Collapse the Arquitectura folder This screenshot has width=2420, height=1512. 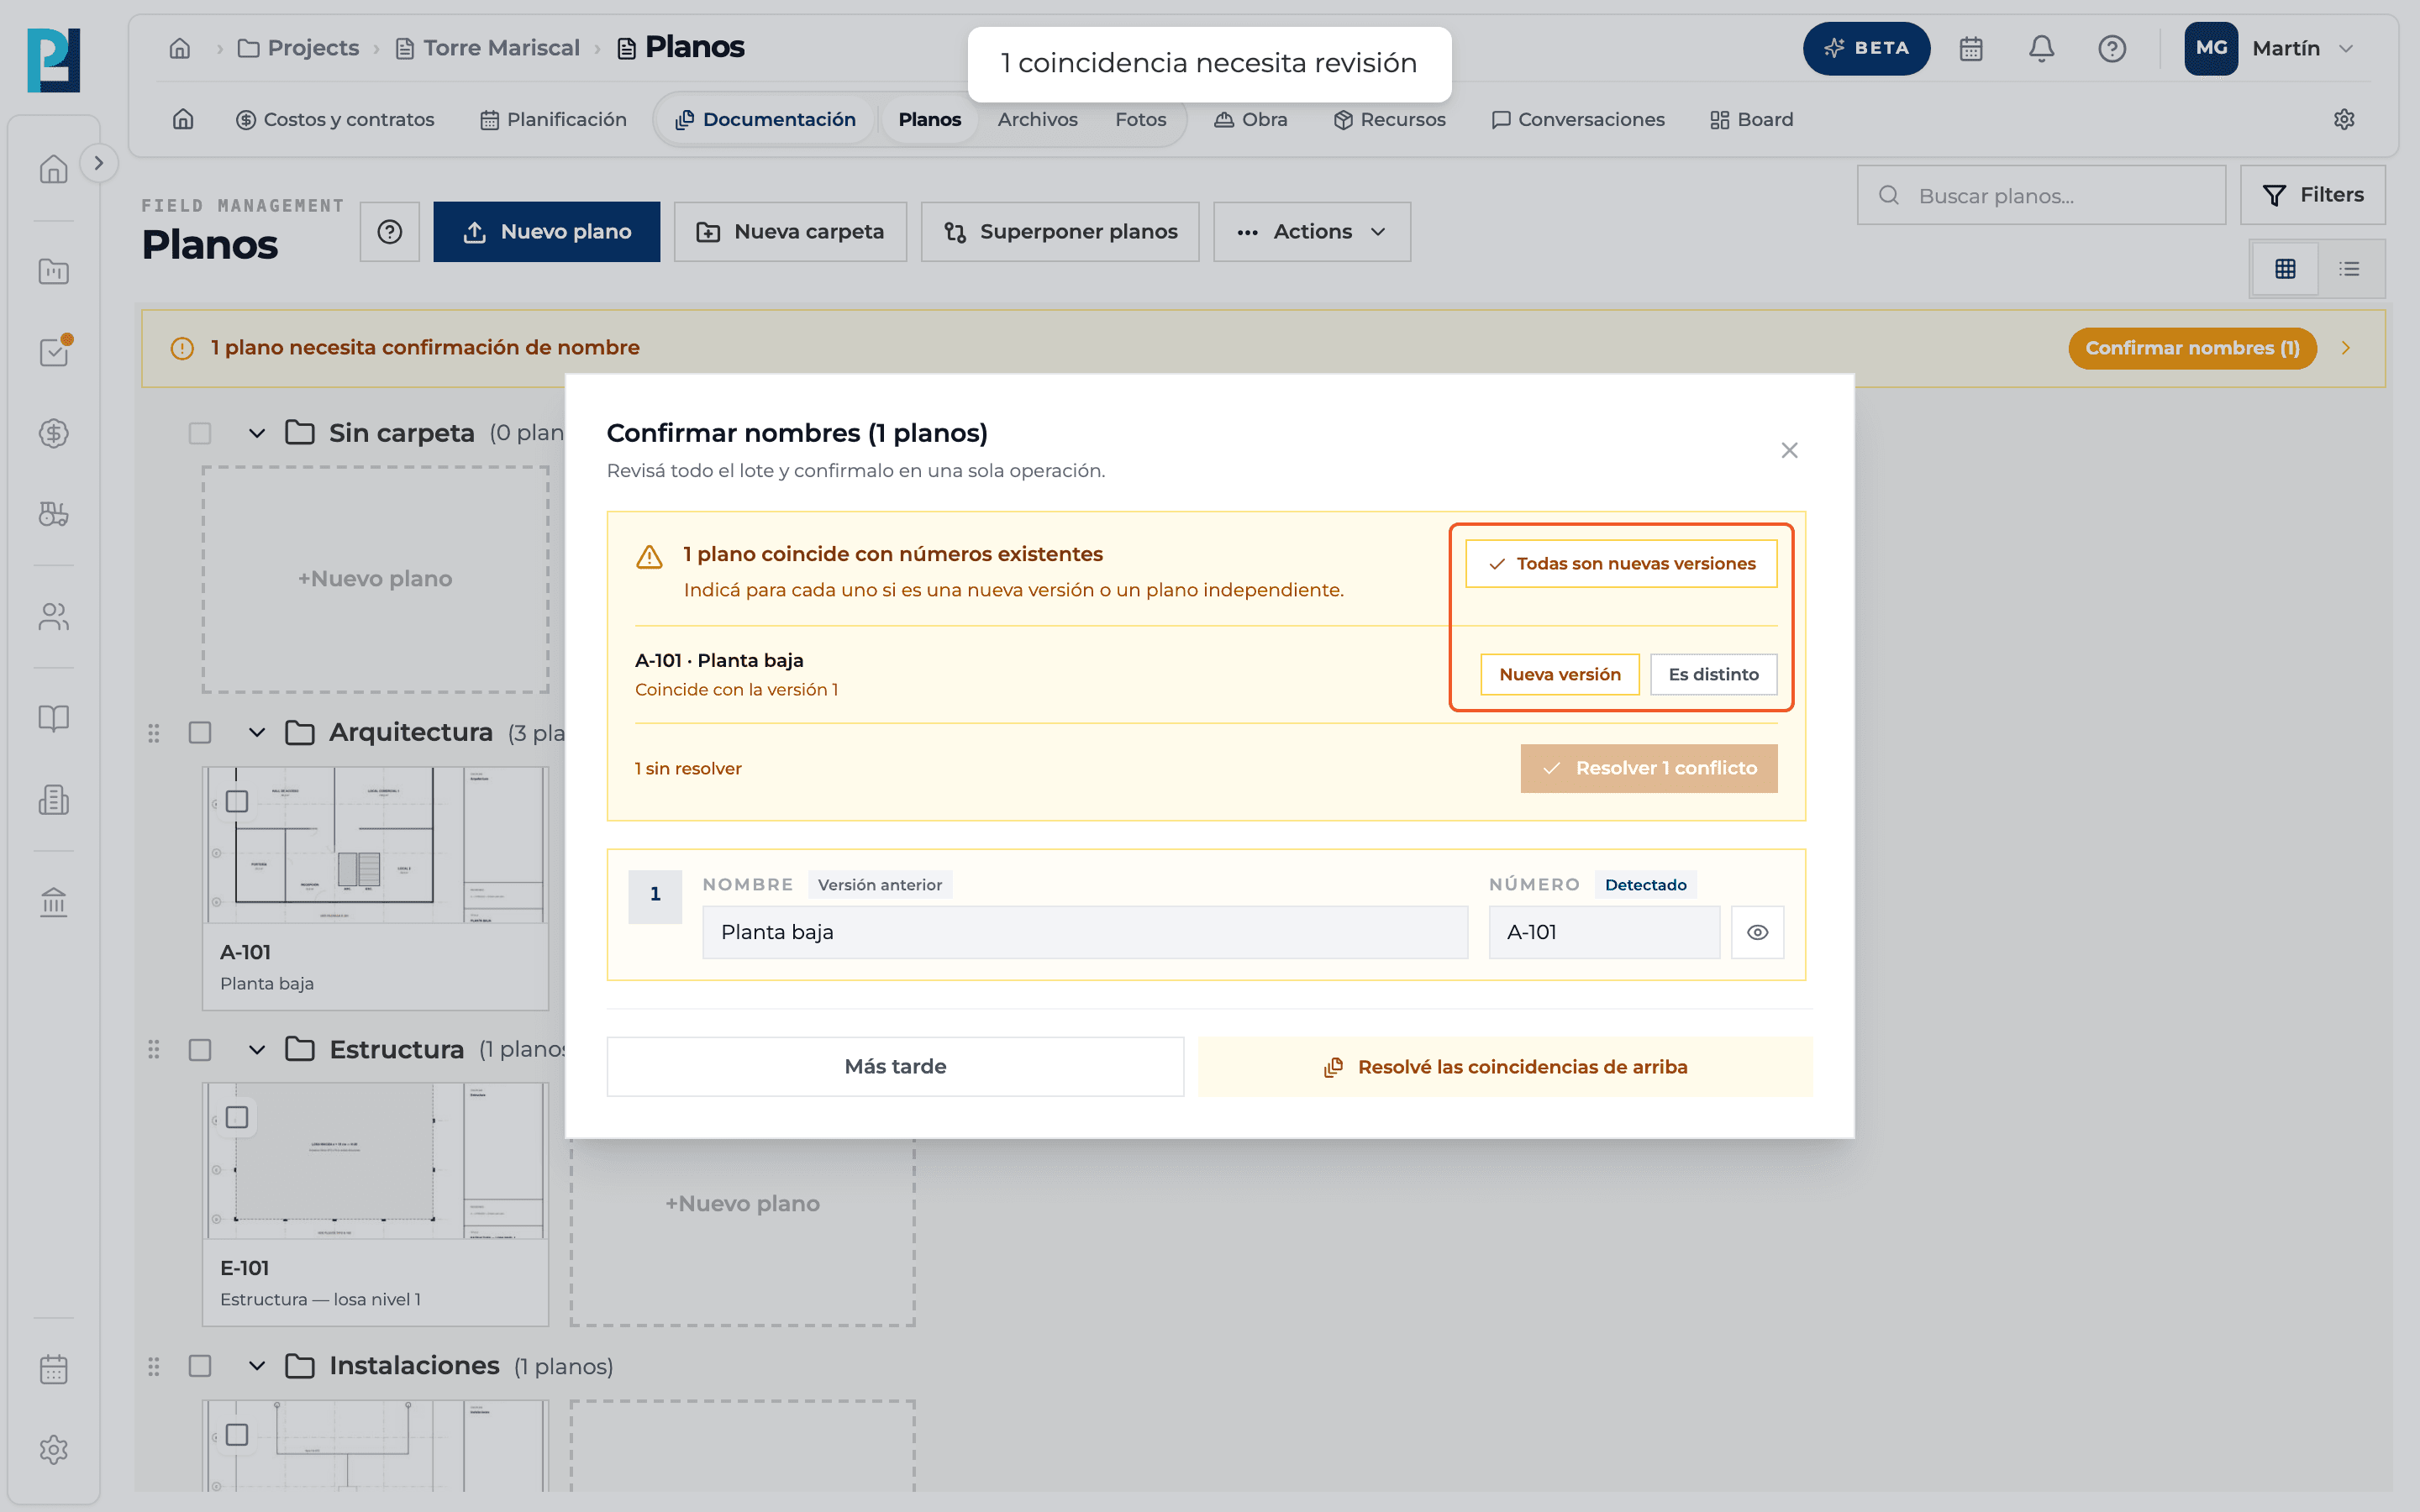tap(257, 733)
